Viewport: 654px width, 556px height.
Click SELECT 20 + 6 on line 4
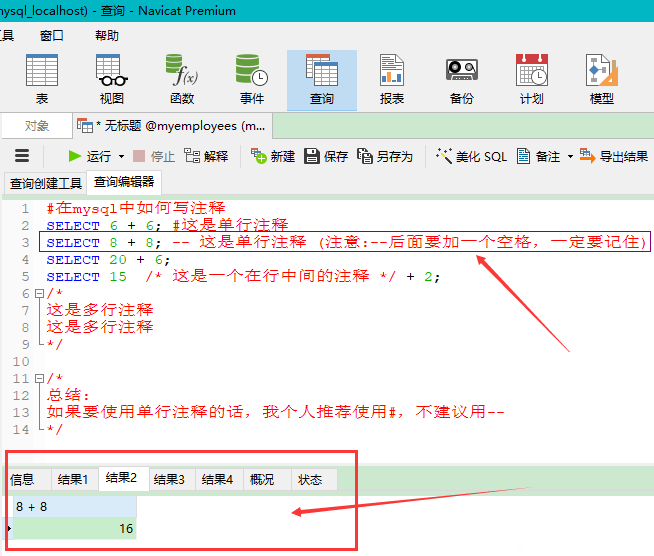coord(108,260)
